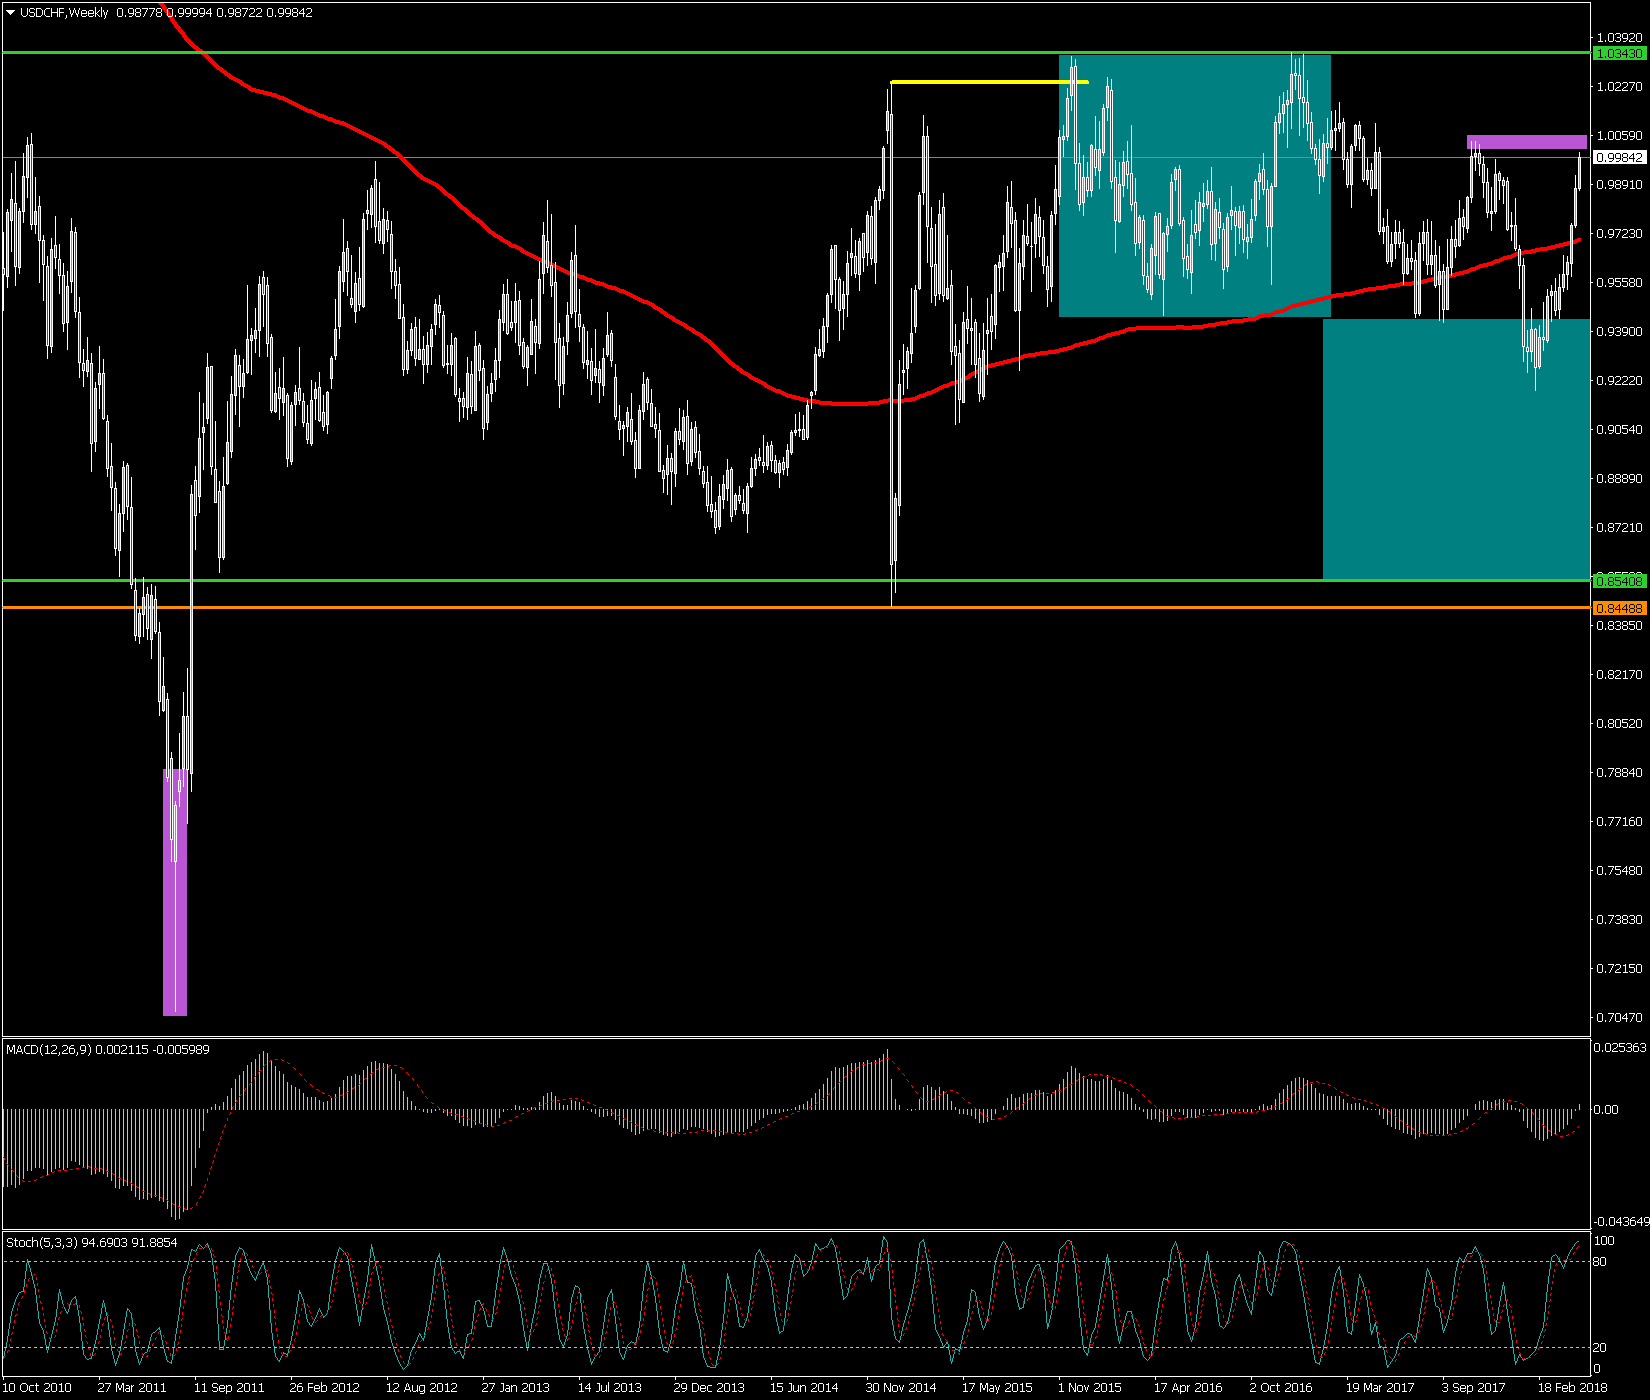Click the USDCHF,Weekly chart title text
Viewport: 1650px width, 1400px height.
pos(64,13)
